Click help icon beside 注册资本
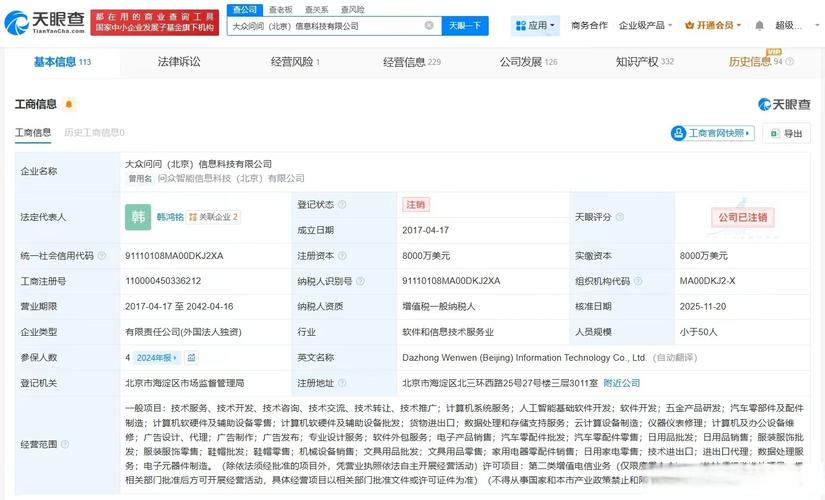Screen dimensions: 825x500 click(x=342, y=255)
